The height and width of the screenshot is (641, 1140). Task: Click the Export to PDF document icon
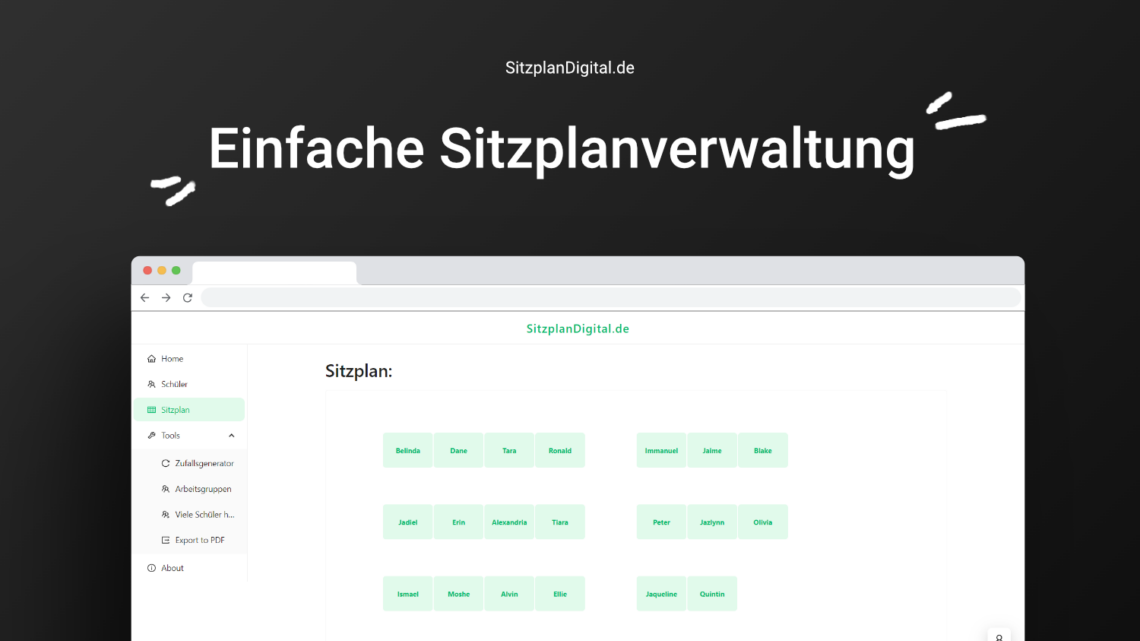(x=166, y=539)
